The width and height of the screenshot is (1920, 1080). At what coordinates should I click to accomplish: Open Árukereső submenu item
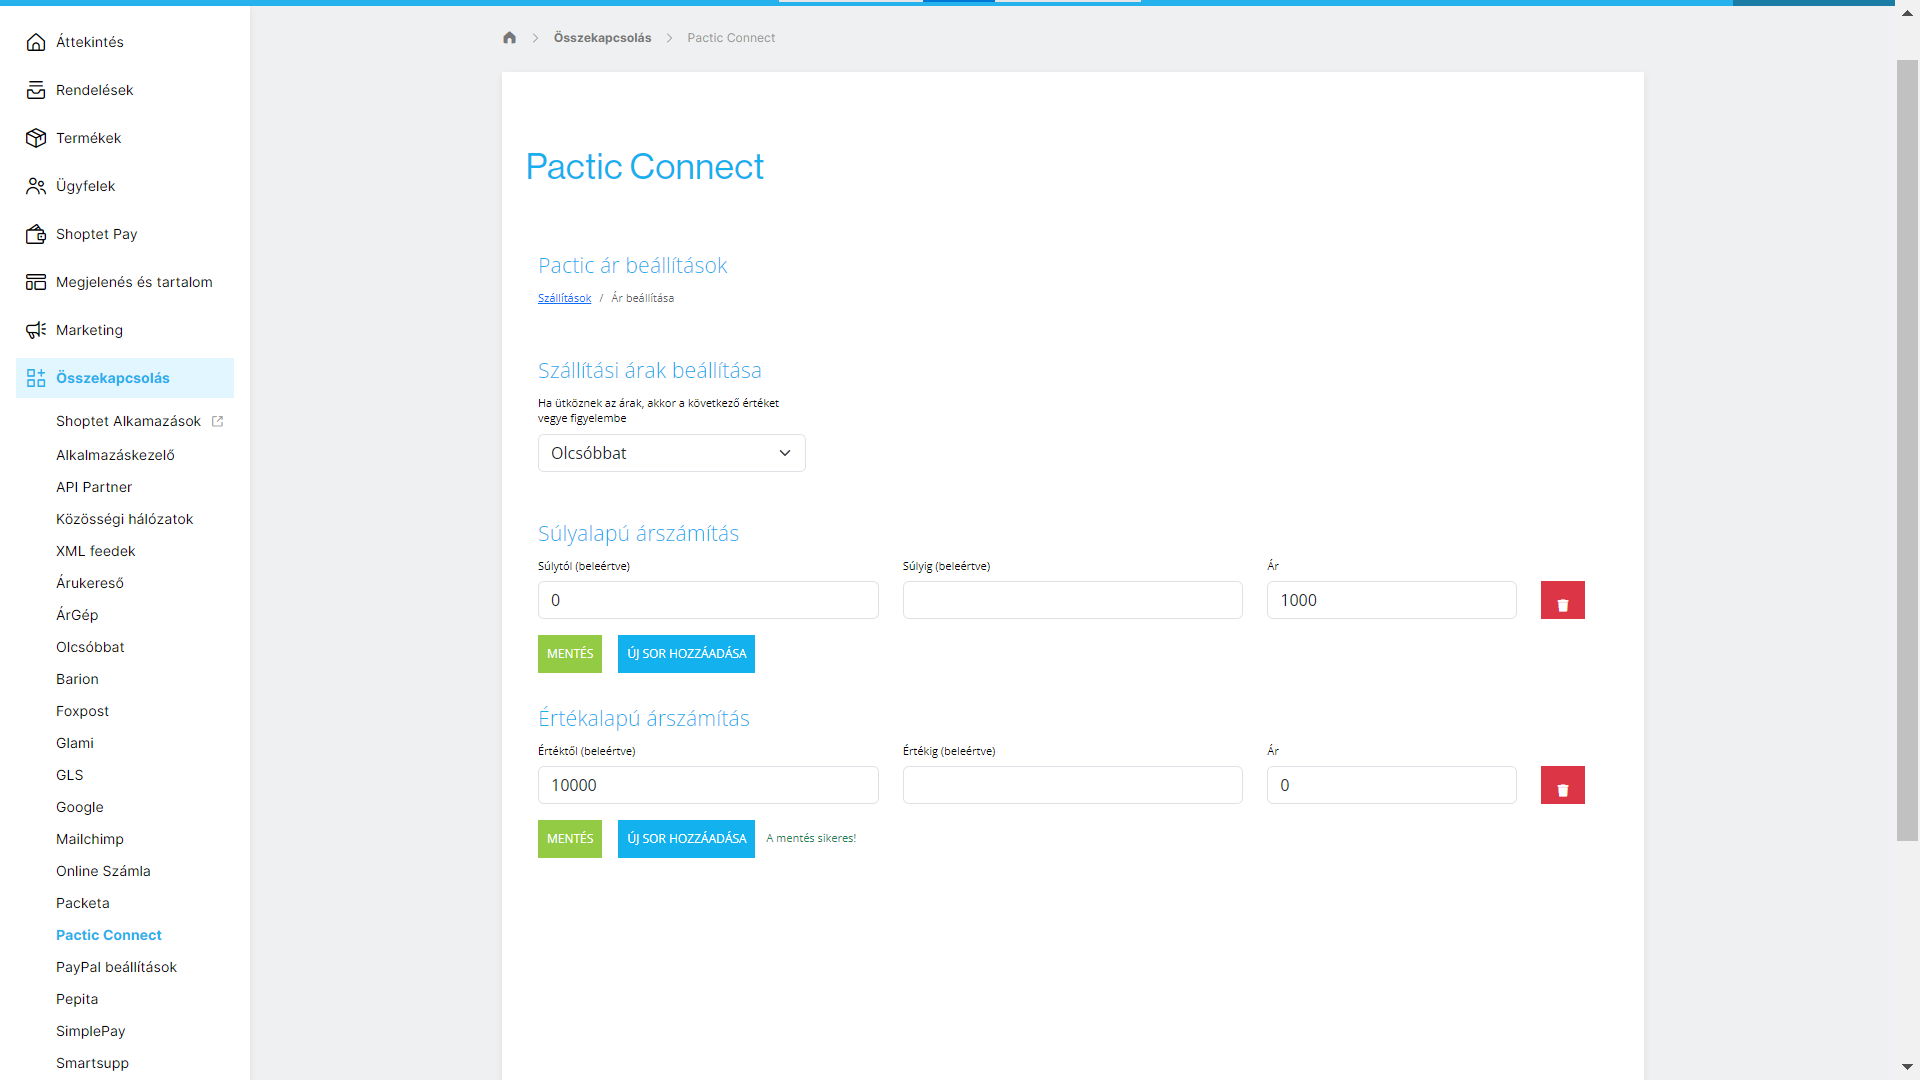click(x=90, y=583)
